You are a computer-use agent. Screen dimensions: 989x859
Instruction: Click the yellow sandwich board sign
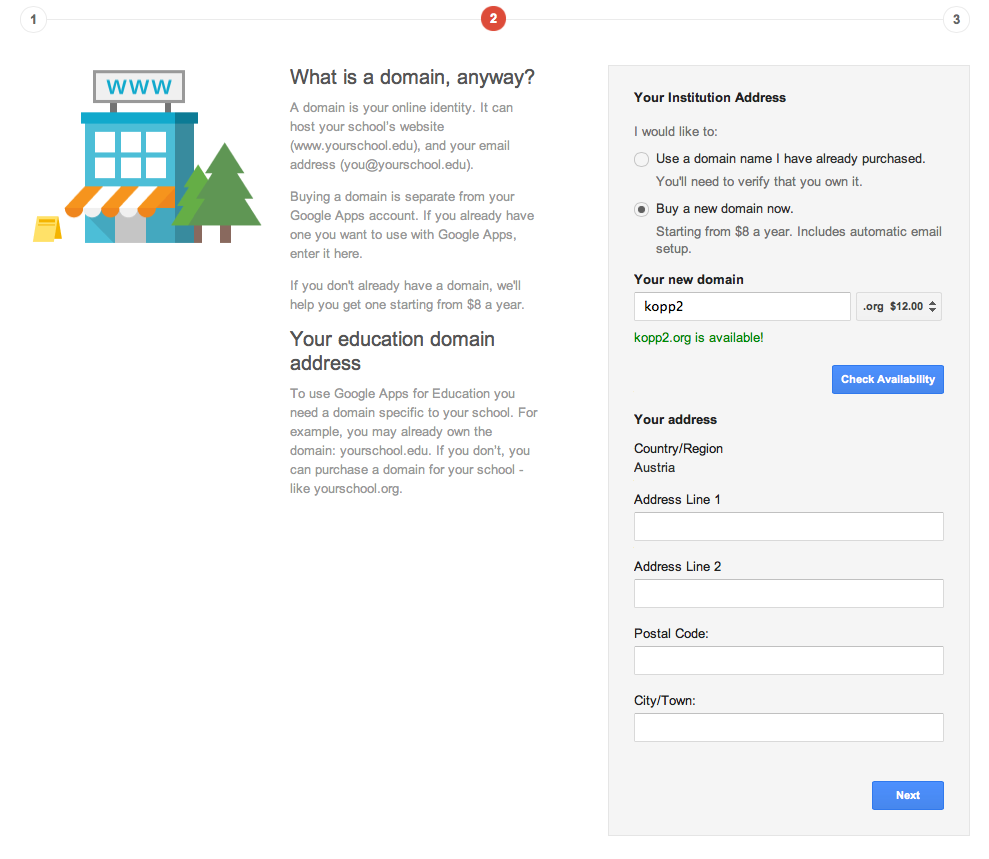click(47, 228)
